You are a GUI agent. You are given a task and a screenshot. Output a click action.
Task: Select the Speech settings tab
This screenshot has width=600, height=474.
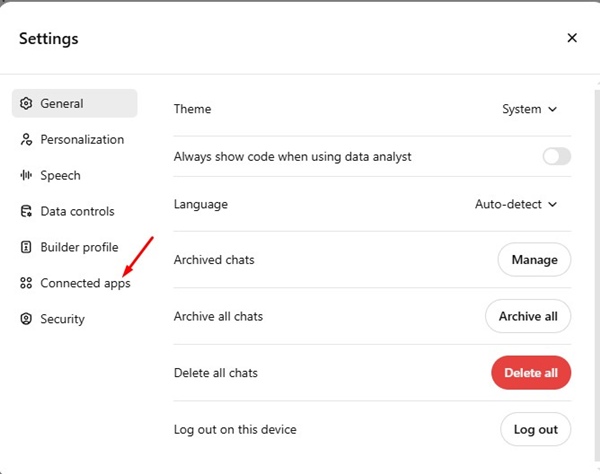click(x=60, y=176)
